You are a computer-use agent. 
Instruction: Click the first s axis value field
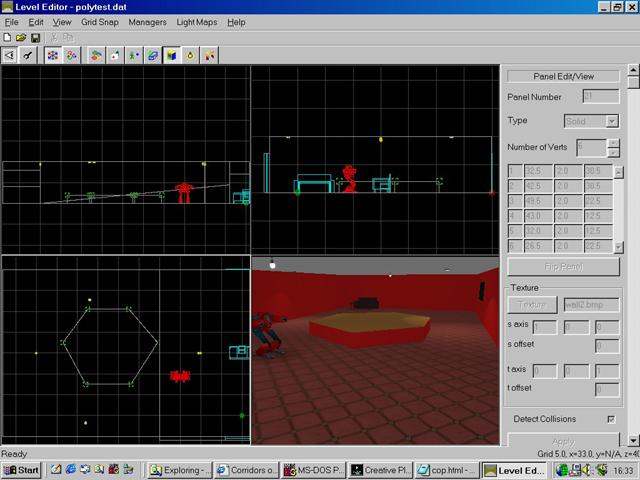coord(544,327)
